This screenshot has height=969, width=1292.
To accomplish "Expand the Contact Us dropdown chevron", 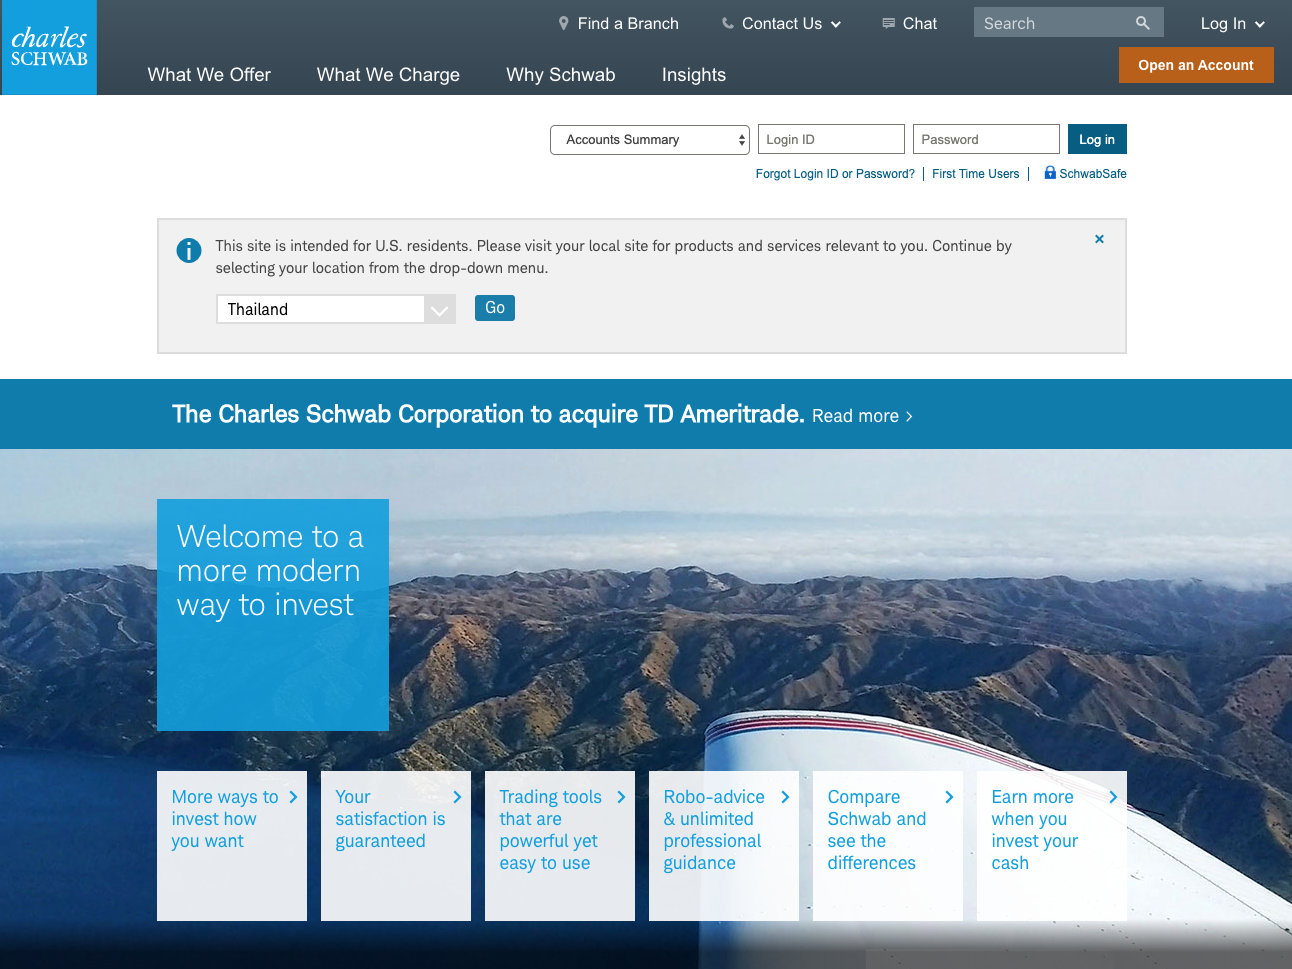I will pyautogui.click(x=836, y=24).
